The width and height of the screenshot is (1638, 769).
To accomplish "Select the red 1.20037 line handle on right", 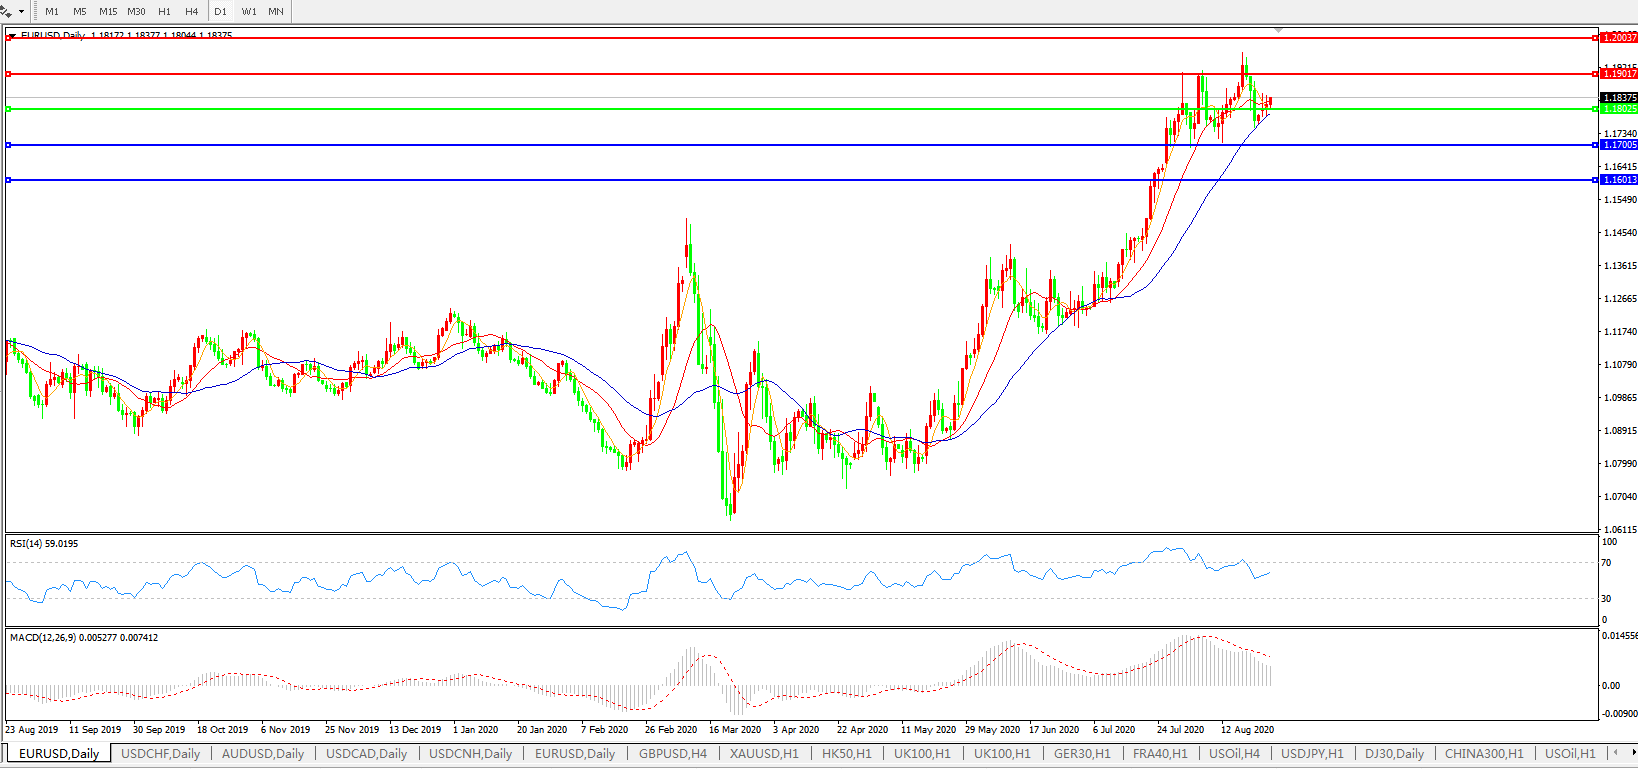I will coord(1595,38).
